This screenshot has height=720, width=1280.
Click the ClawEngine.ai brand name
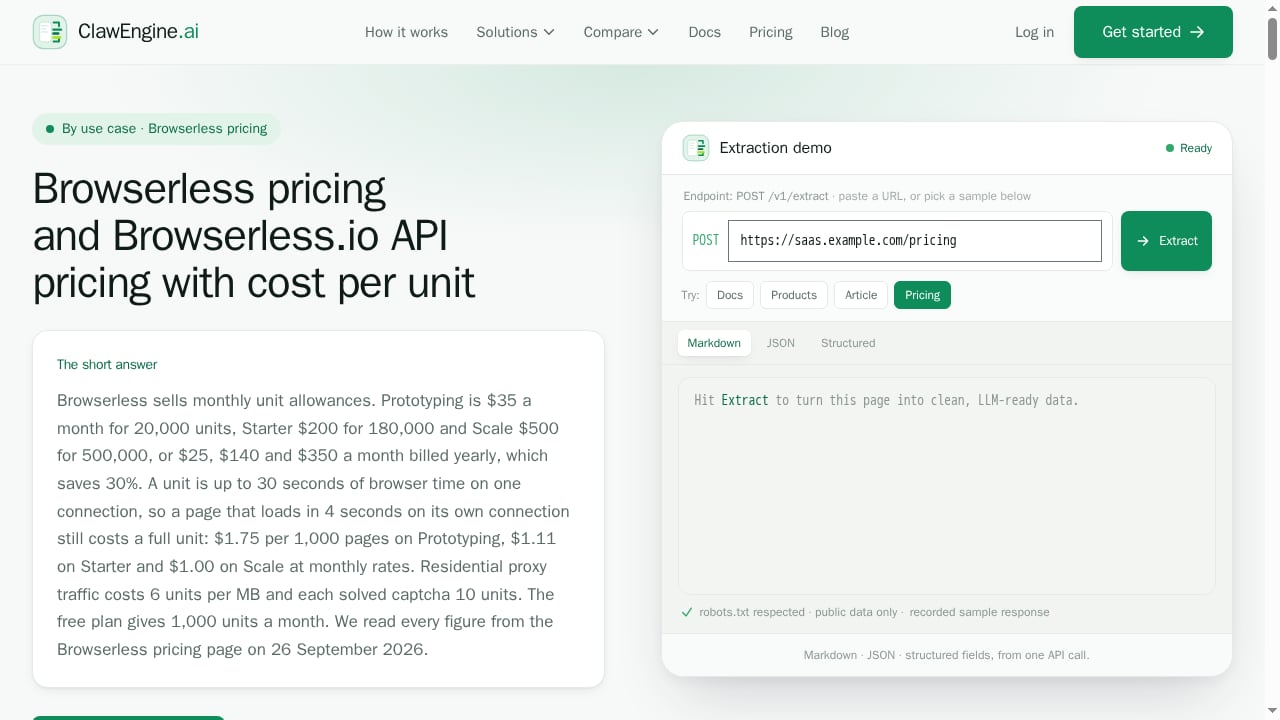138,32
